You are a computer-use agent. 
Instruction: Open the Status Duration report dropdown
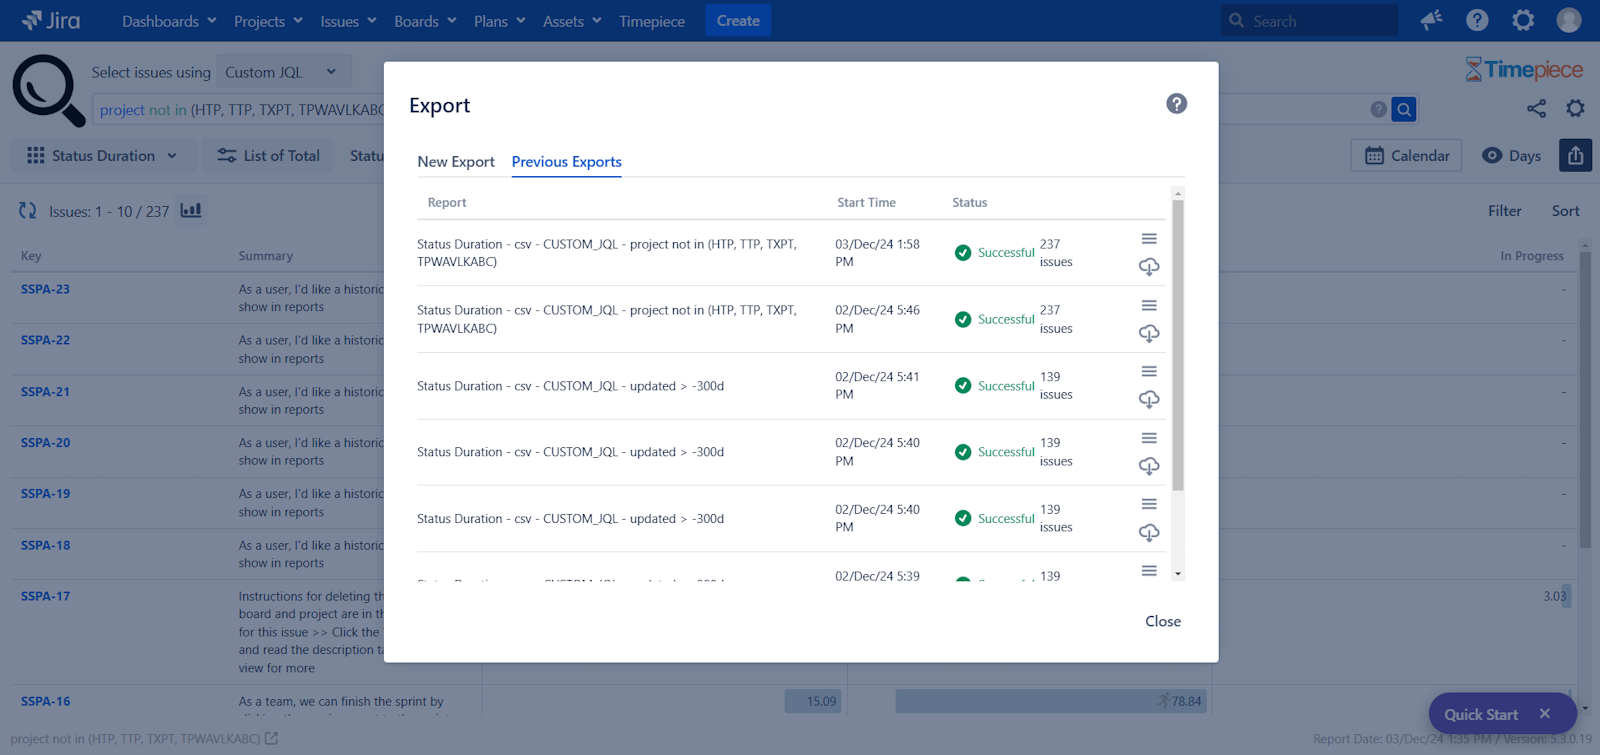tap(102, 156)
